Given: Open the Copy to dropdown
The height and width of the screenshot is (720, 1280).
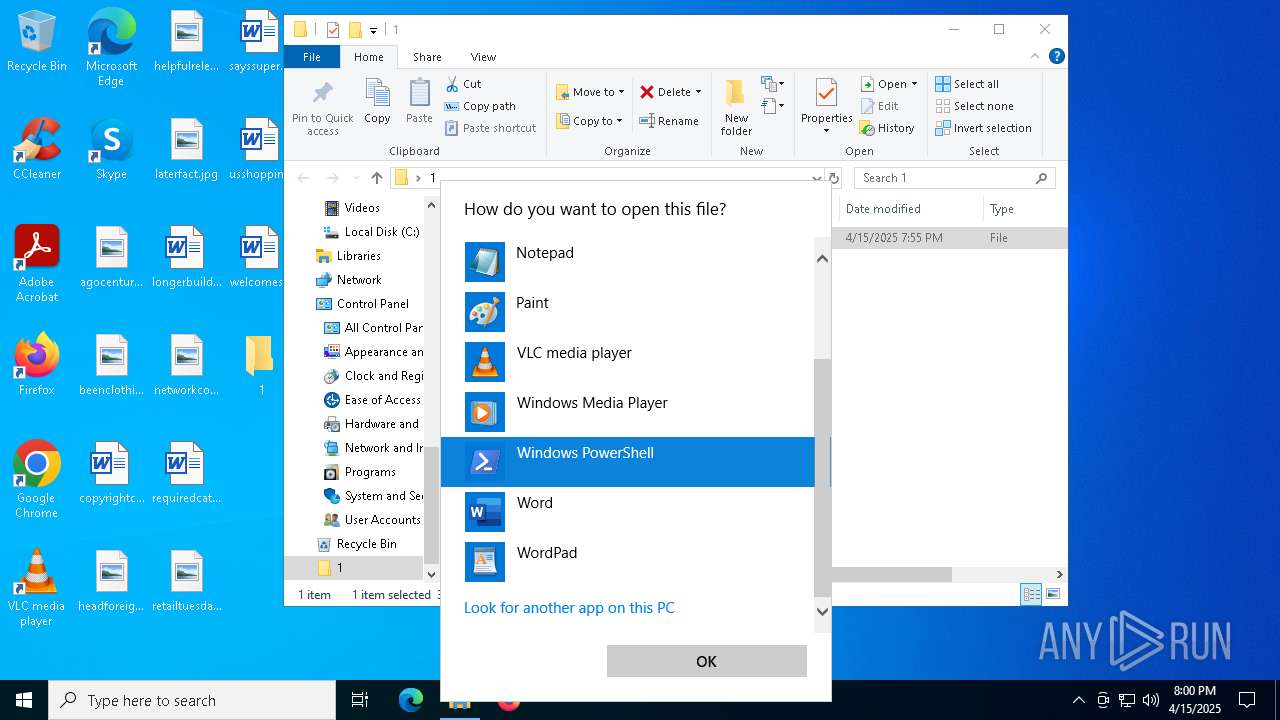Looking at the screenshot, I should pyautogui.click(x=589, y=121).
